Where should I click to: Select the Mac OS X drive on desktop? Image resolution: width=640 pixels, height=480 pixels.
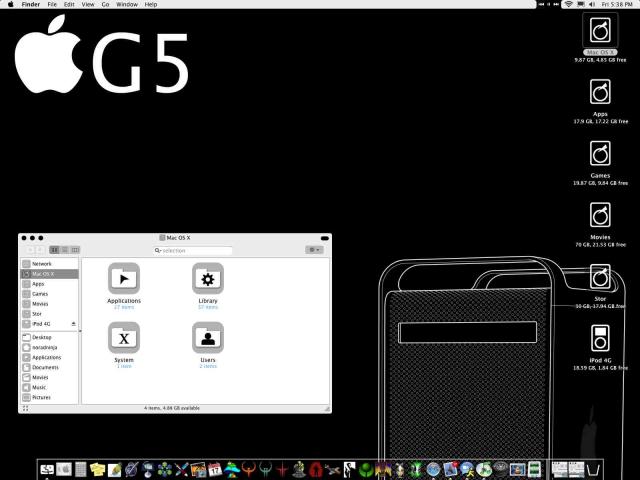tap(600, 31)
